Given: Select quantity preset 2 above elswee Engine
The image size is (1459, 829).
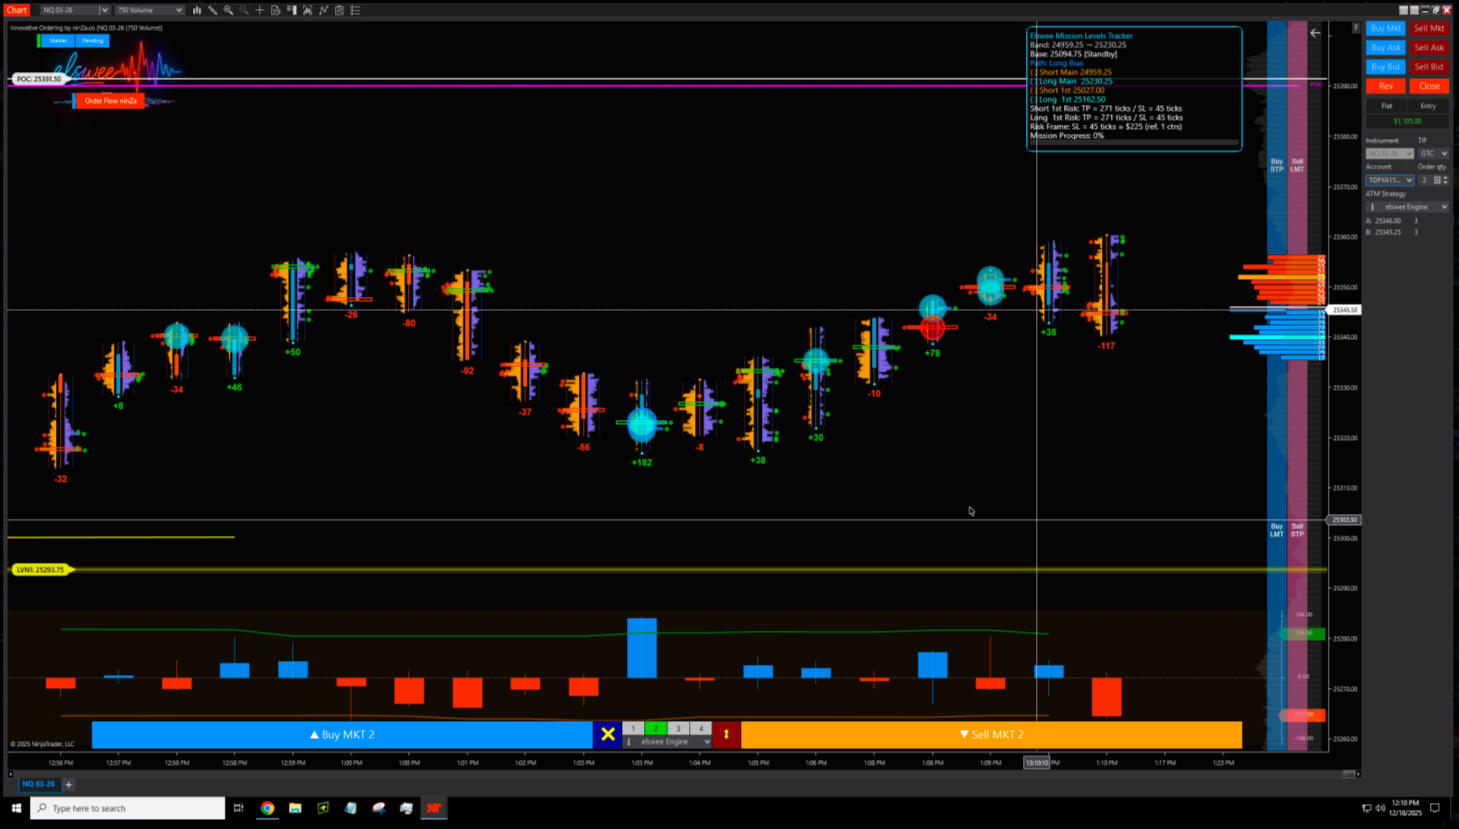Looking at the screenshot, I should (655, 728).
